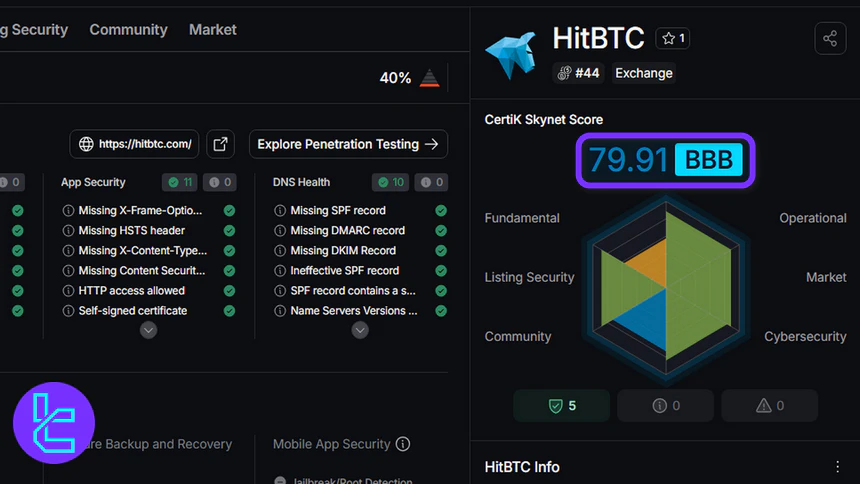This screenshot has height=484, width=860.
Task: Click the DNS Health heading
Action: (x=301, y=182)
